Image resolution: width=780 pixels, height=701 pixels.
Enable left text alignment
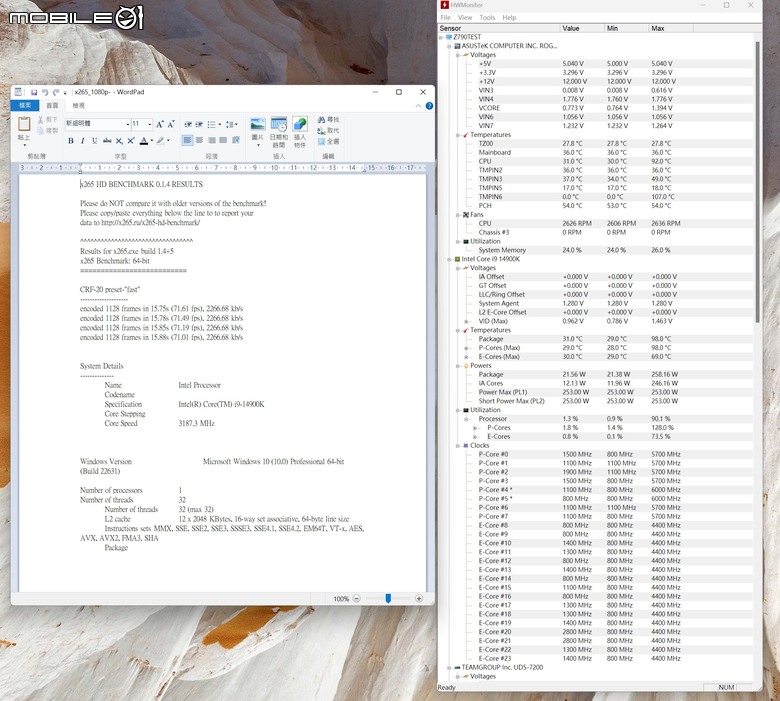(187, 140)
